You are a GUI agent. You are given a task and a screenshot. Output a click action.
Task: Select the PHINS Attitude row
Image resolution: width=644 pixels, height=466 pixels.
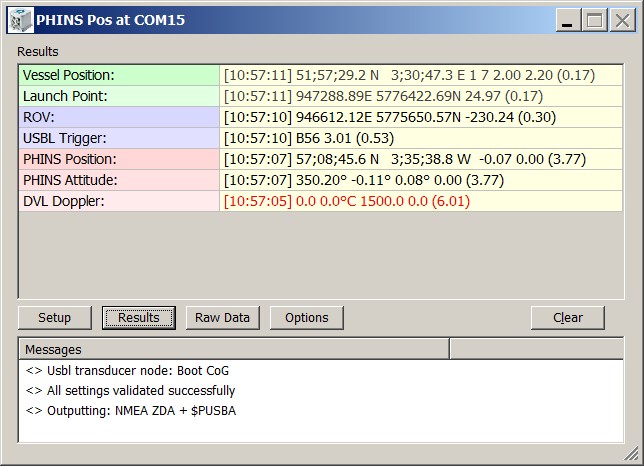coord(119,180)
